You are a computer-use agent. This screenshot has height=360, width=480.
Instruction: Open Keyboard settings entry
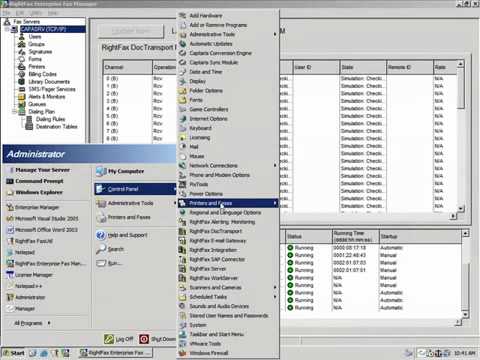pos(200,128)
